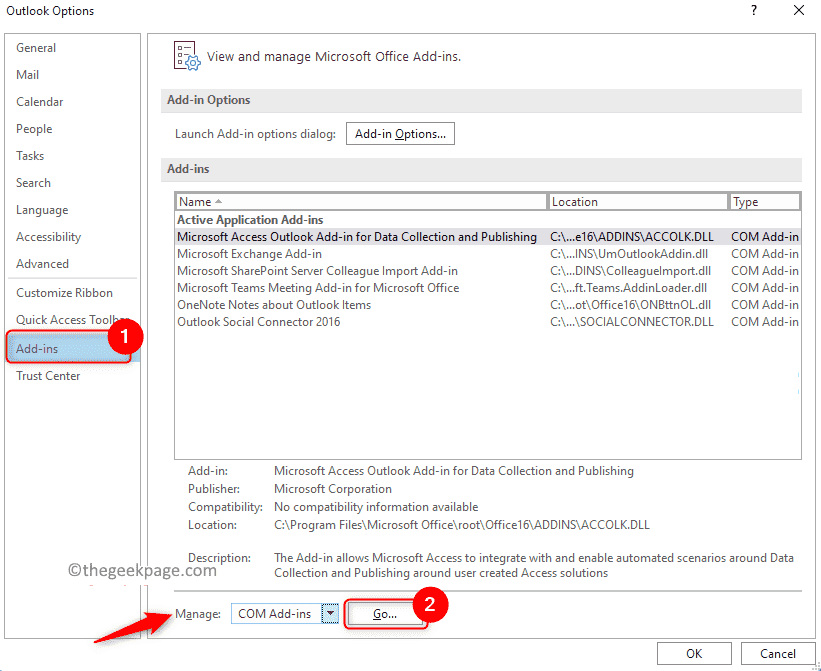This screenshot has width=821, height=671.
Task: Click the Type column header
Action: 764,202
